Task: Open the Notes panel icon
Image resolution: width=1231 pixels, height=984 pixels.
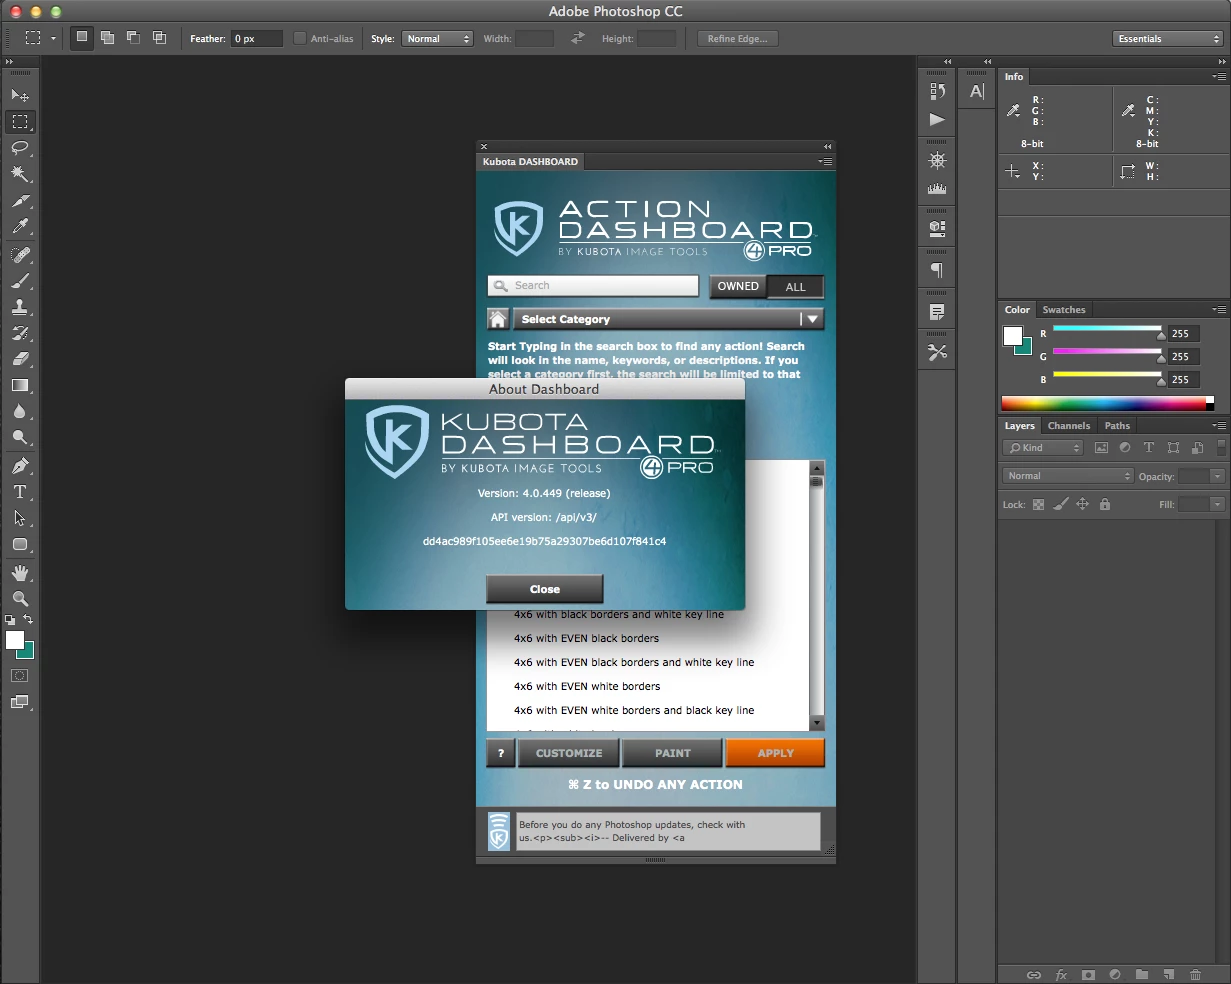Action: tap(937, 311)
